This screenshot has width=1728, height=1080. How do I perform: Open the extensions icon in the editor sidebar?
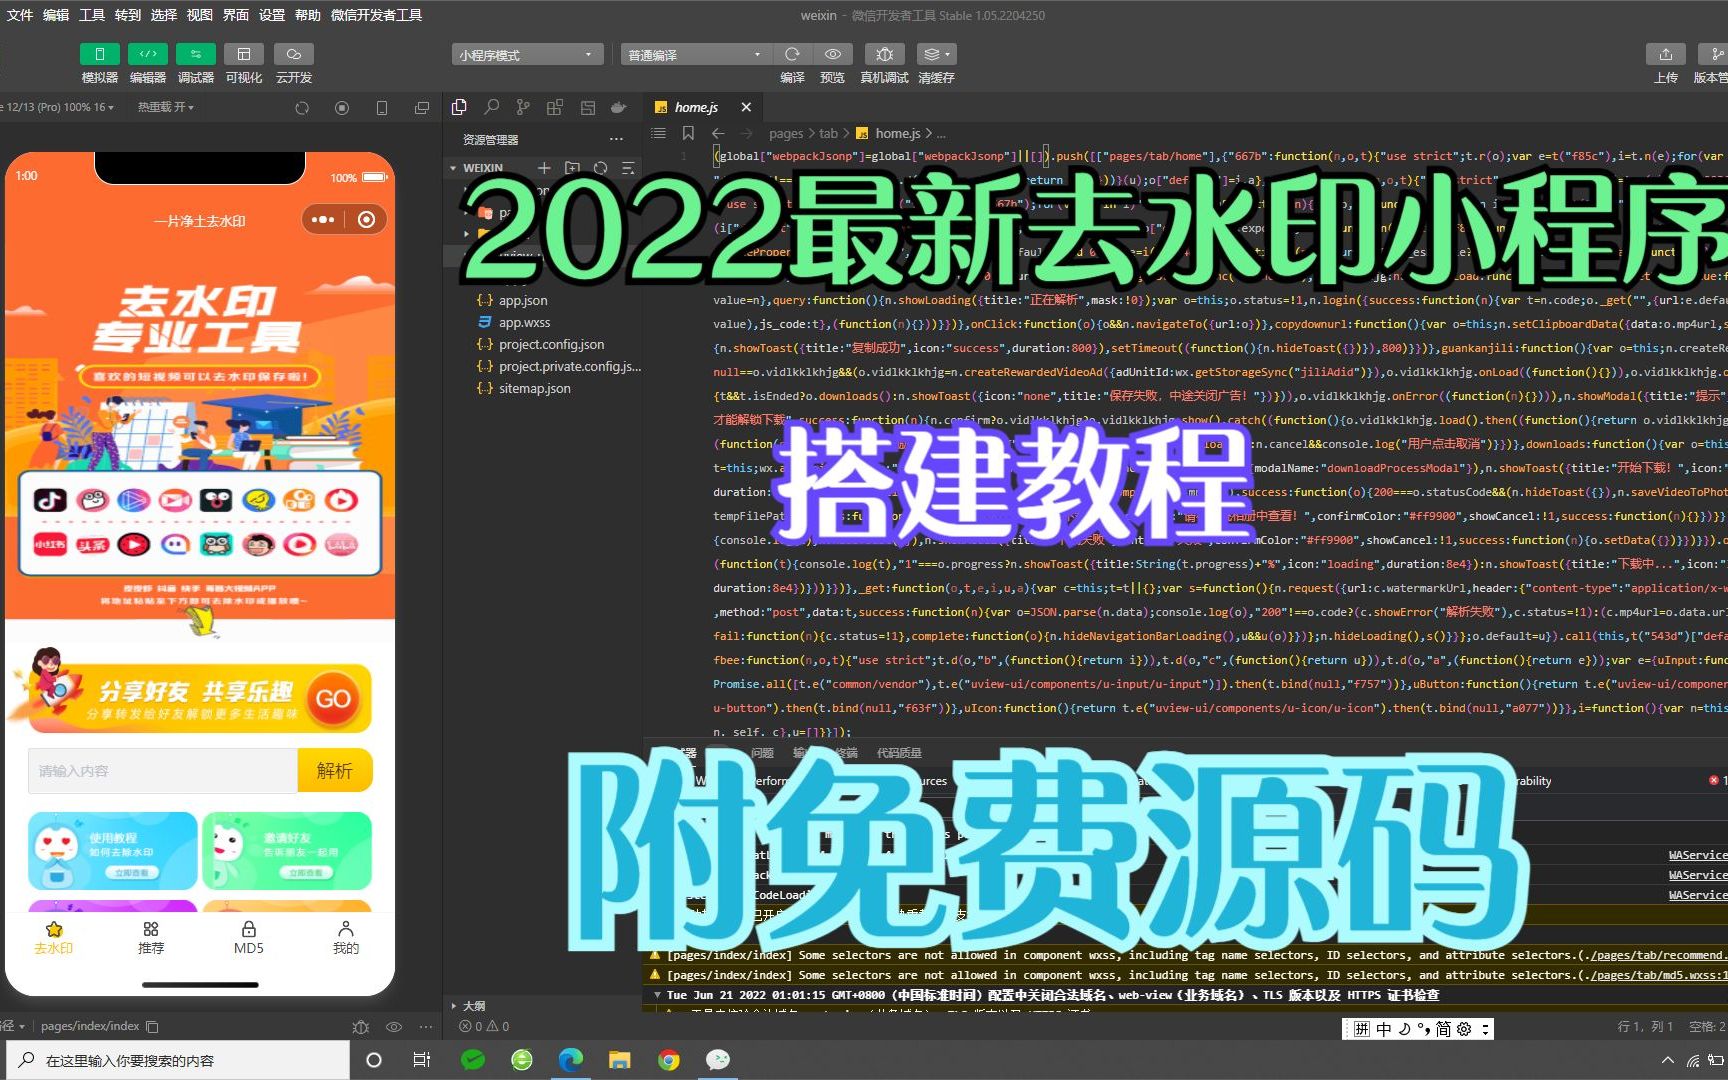[x=555, y=107]
